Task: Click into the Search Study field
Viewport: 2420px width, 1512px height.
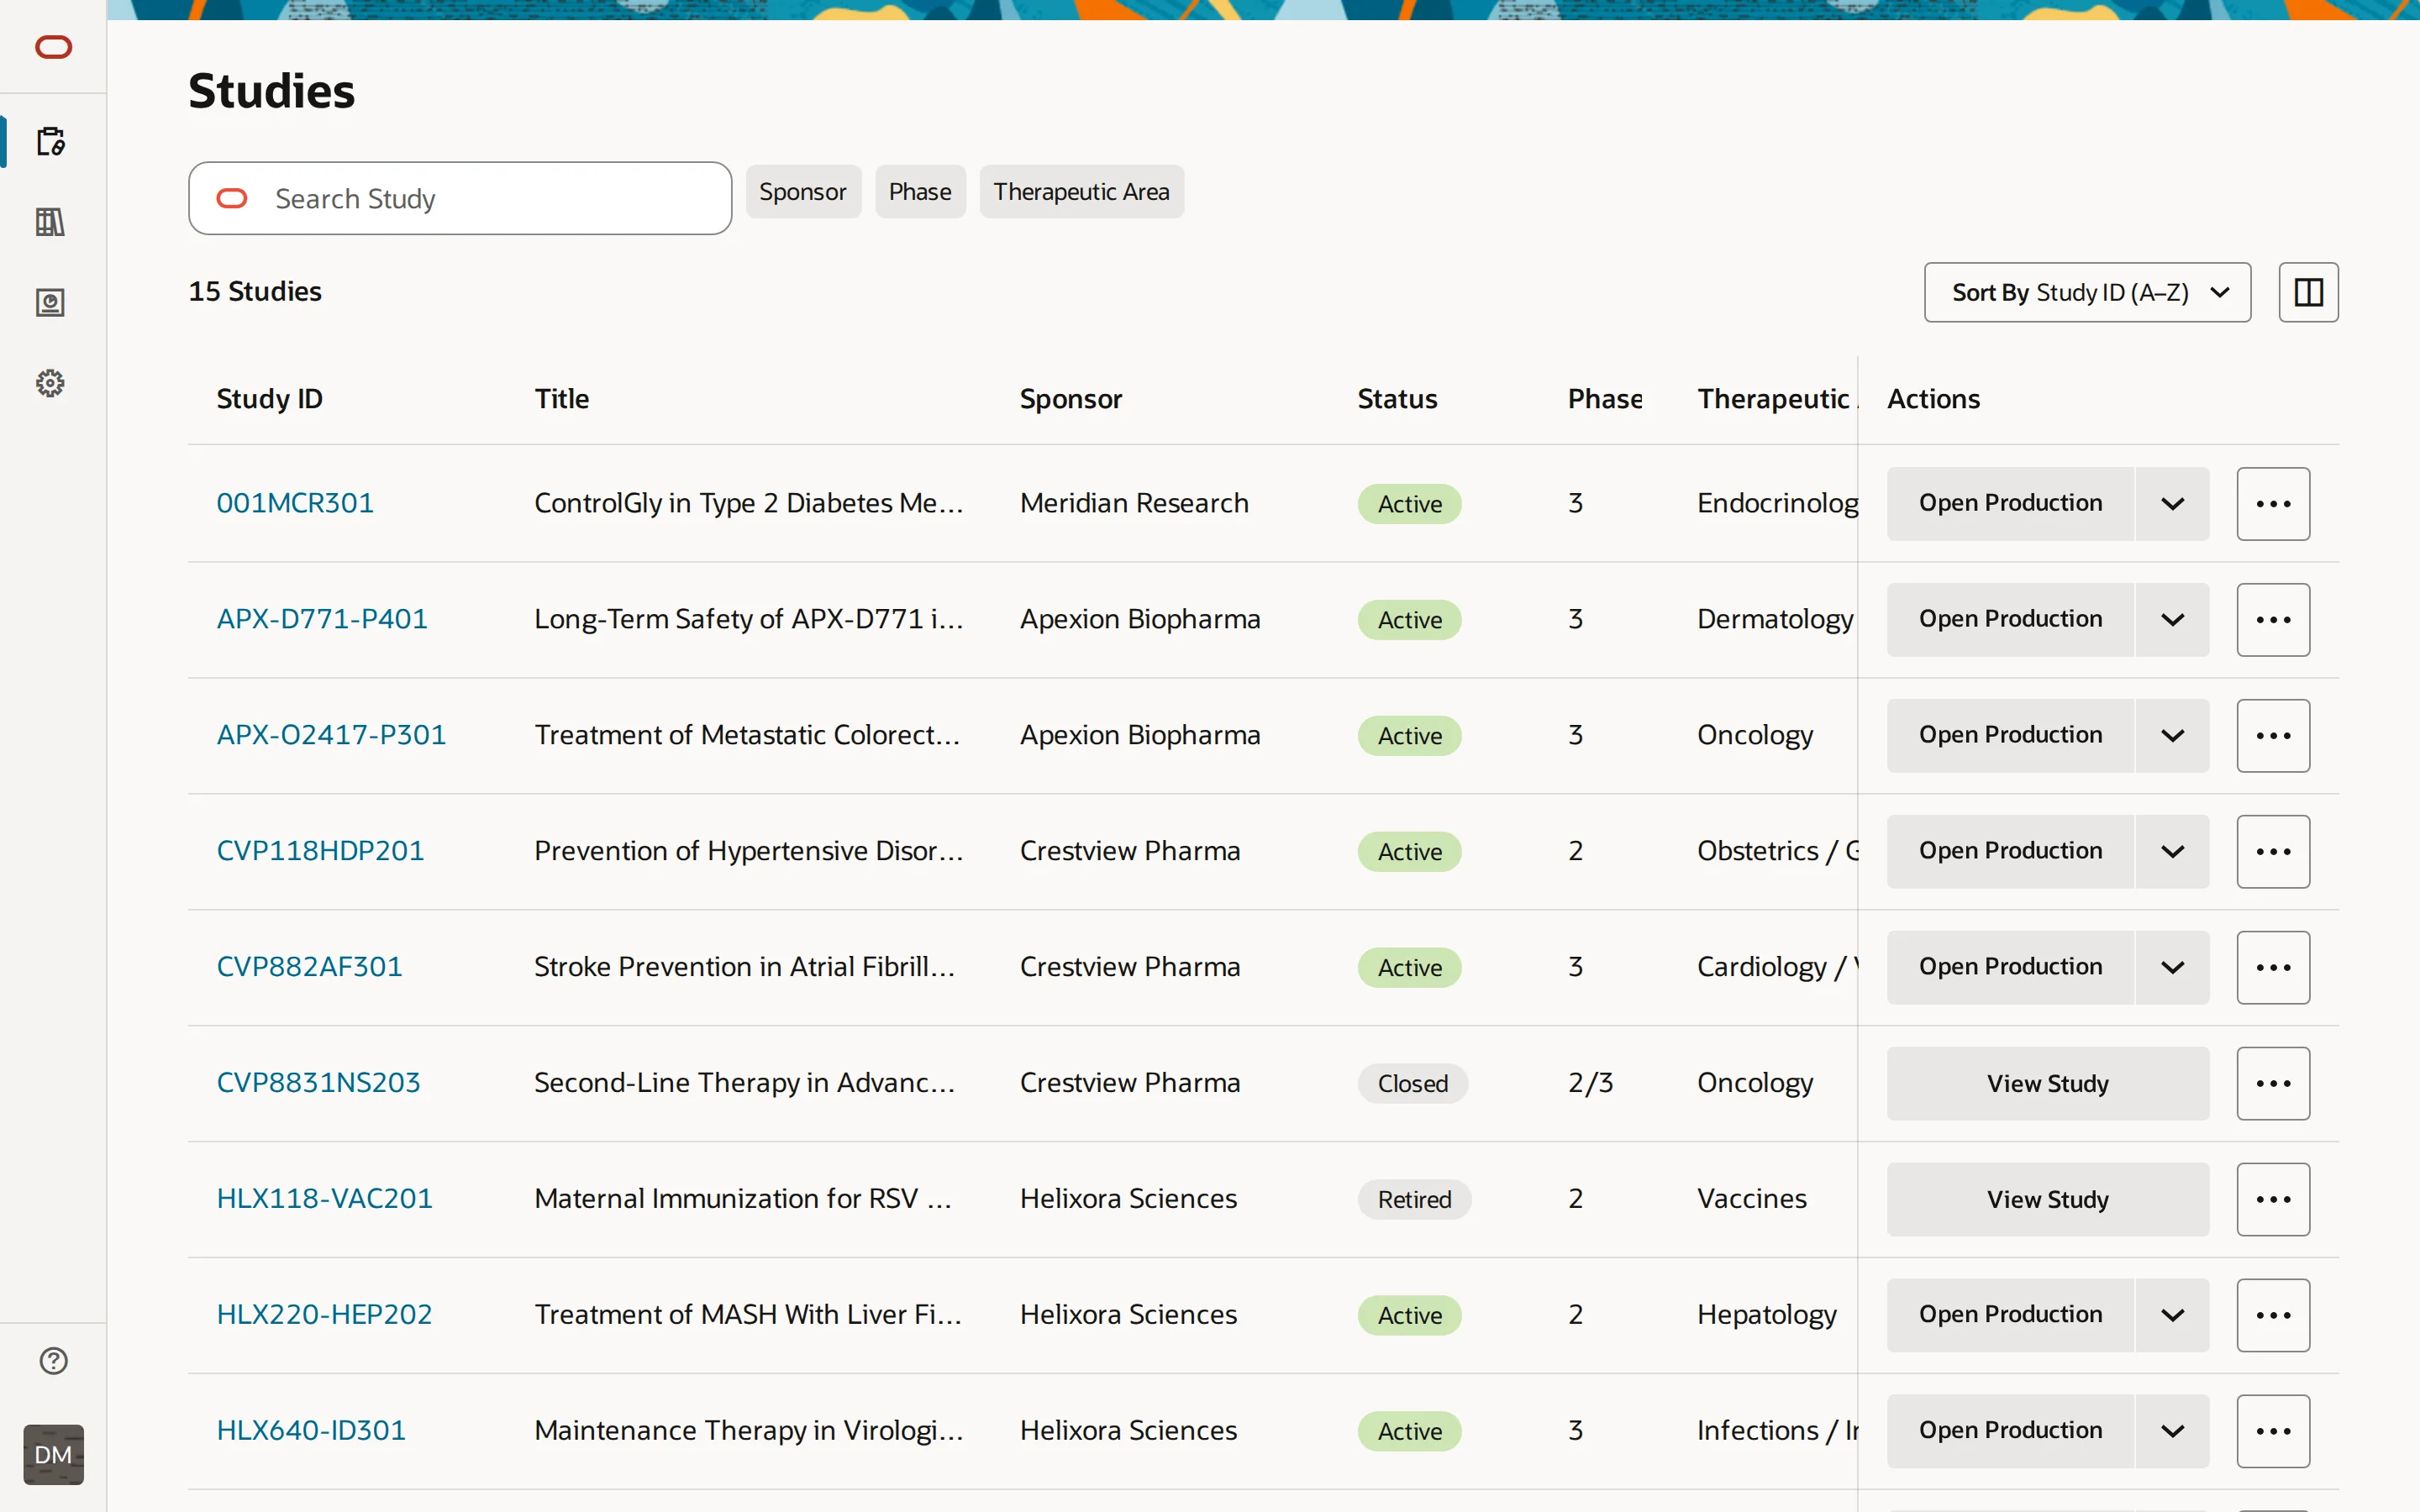Action: 460,198
